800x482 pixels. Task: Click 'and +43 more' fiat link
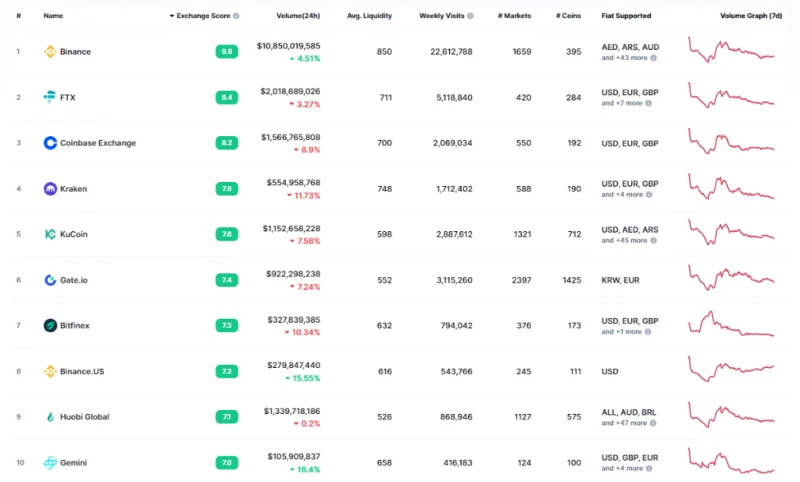[x=624, y=58]
